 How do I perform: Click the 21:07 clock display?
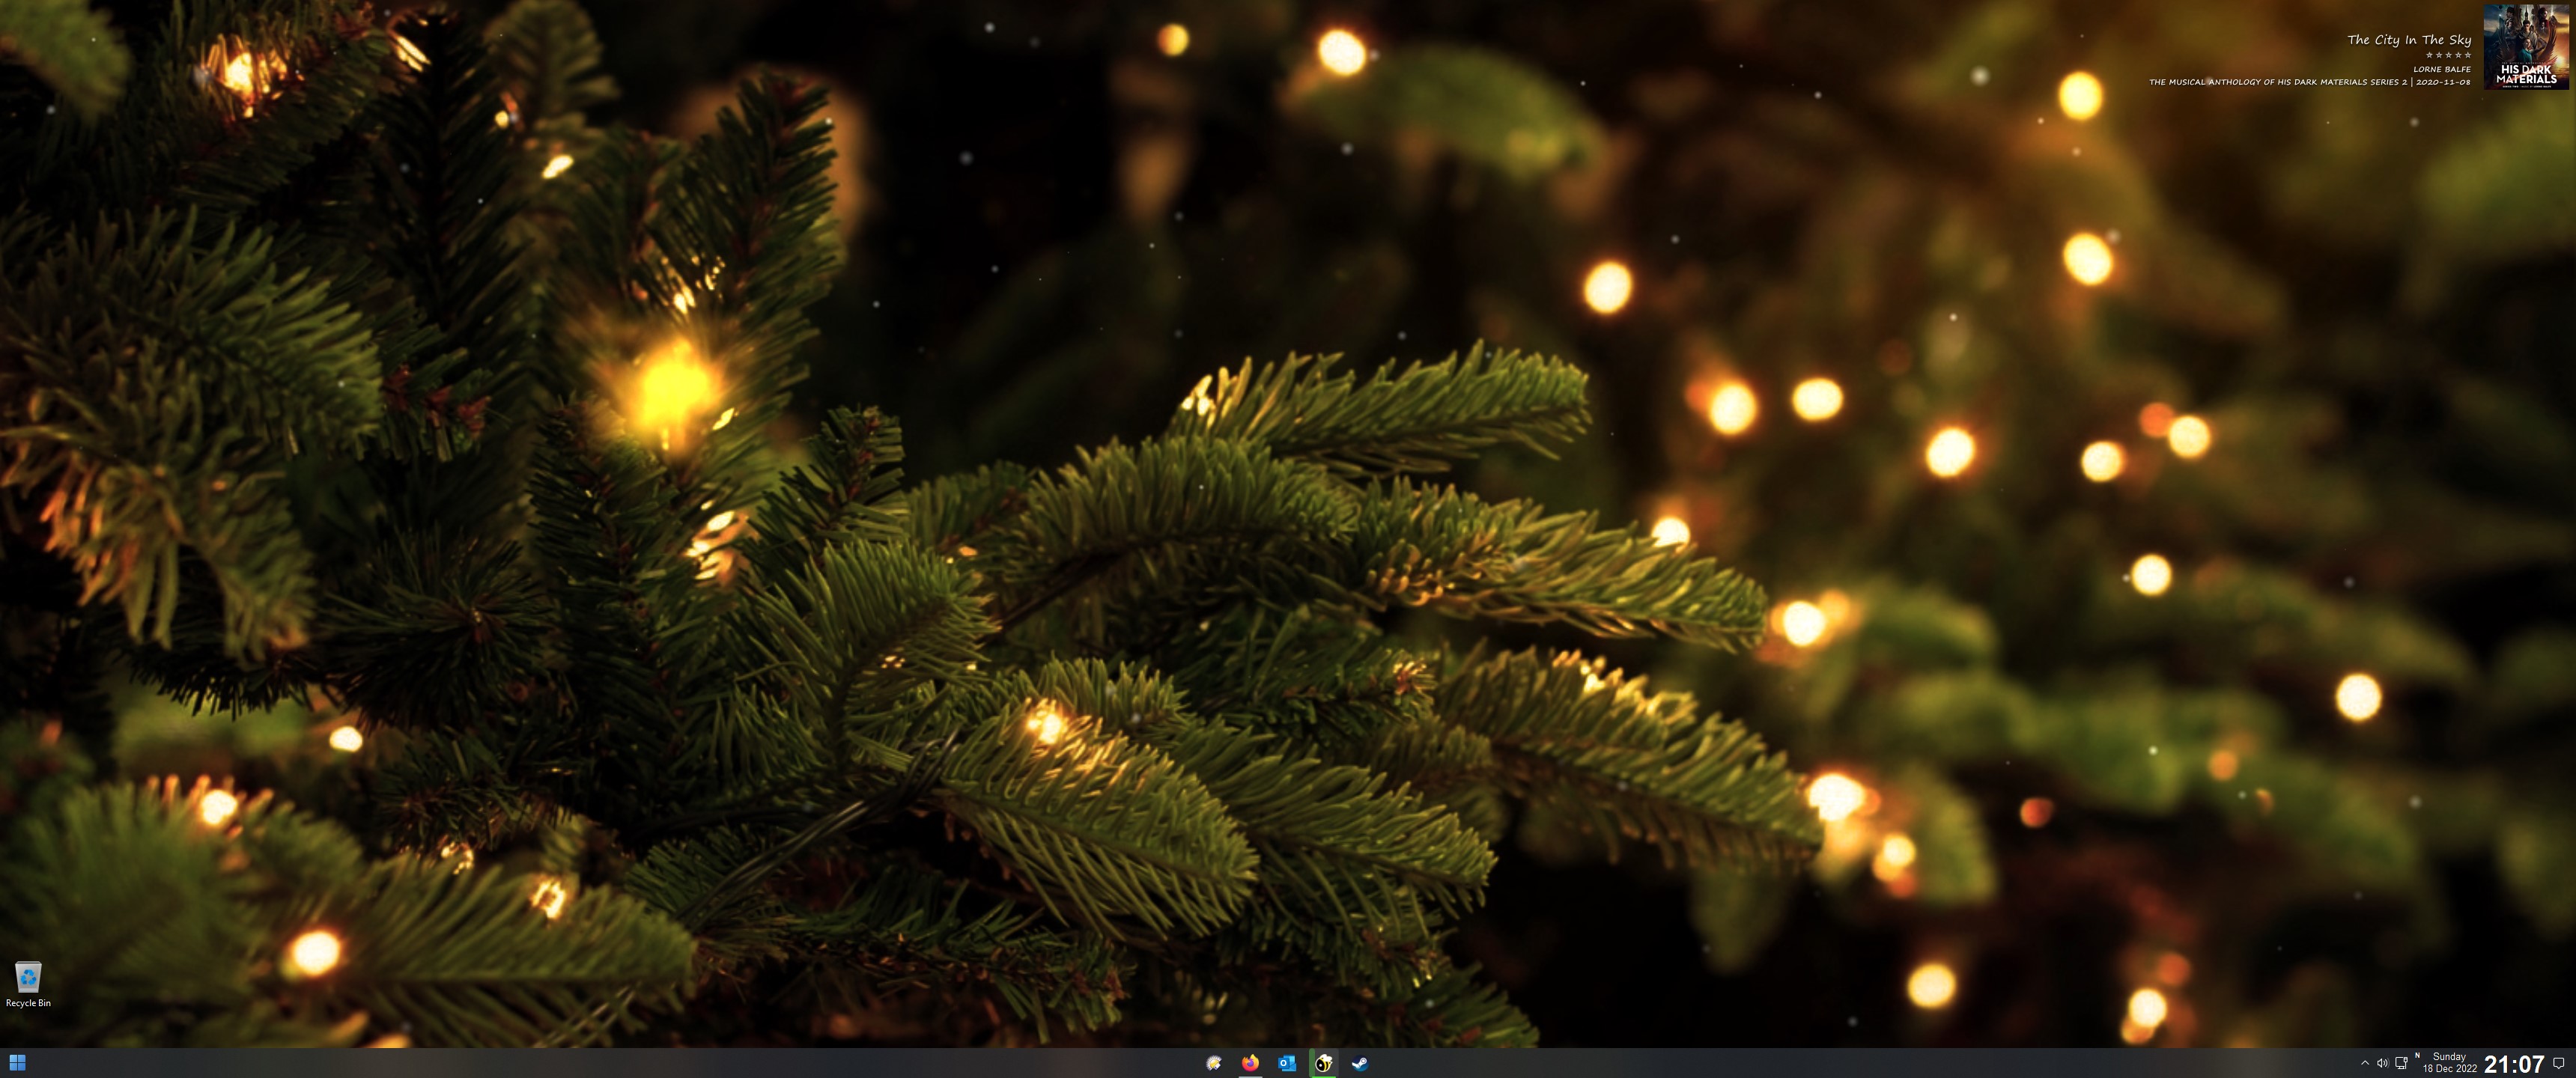[x=2513, y=1064]
